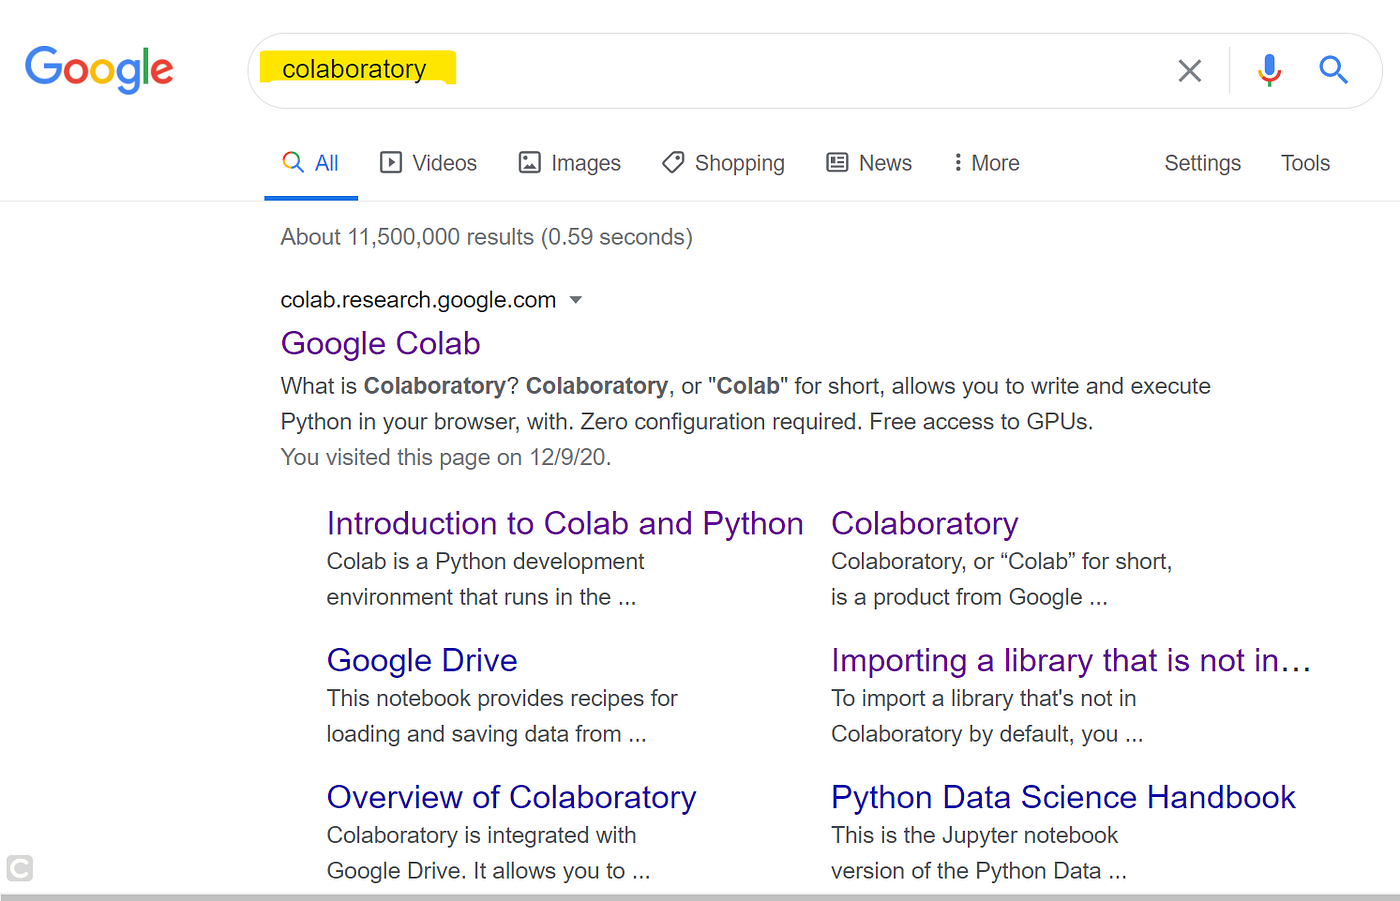Go to the News results tab

click(x=869, y=163)
